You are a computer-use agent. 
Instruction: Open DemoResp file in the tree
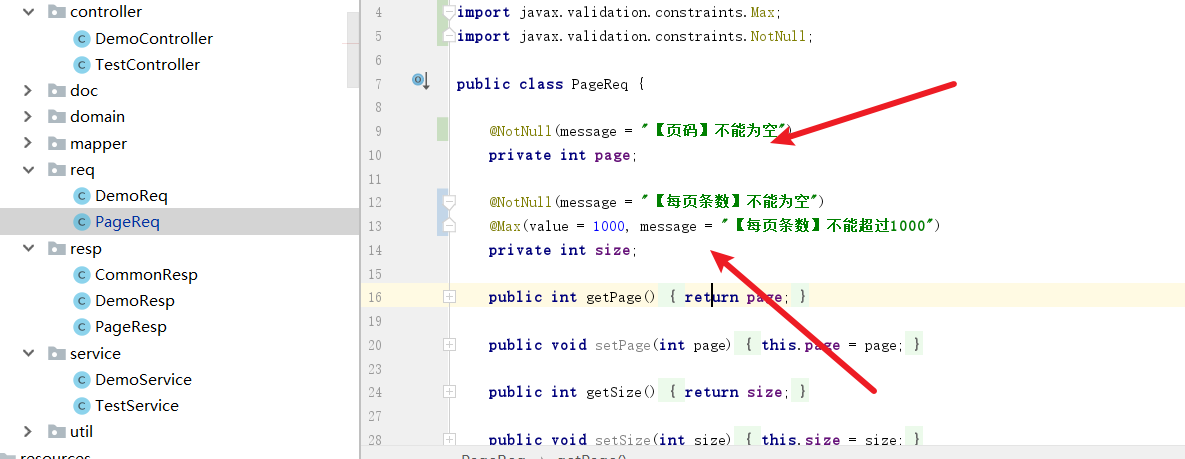134,301
